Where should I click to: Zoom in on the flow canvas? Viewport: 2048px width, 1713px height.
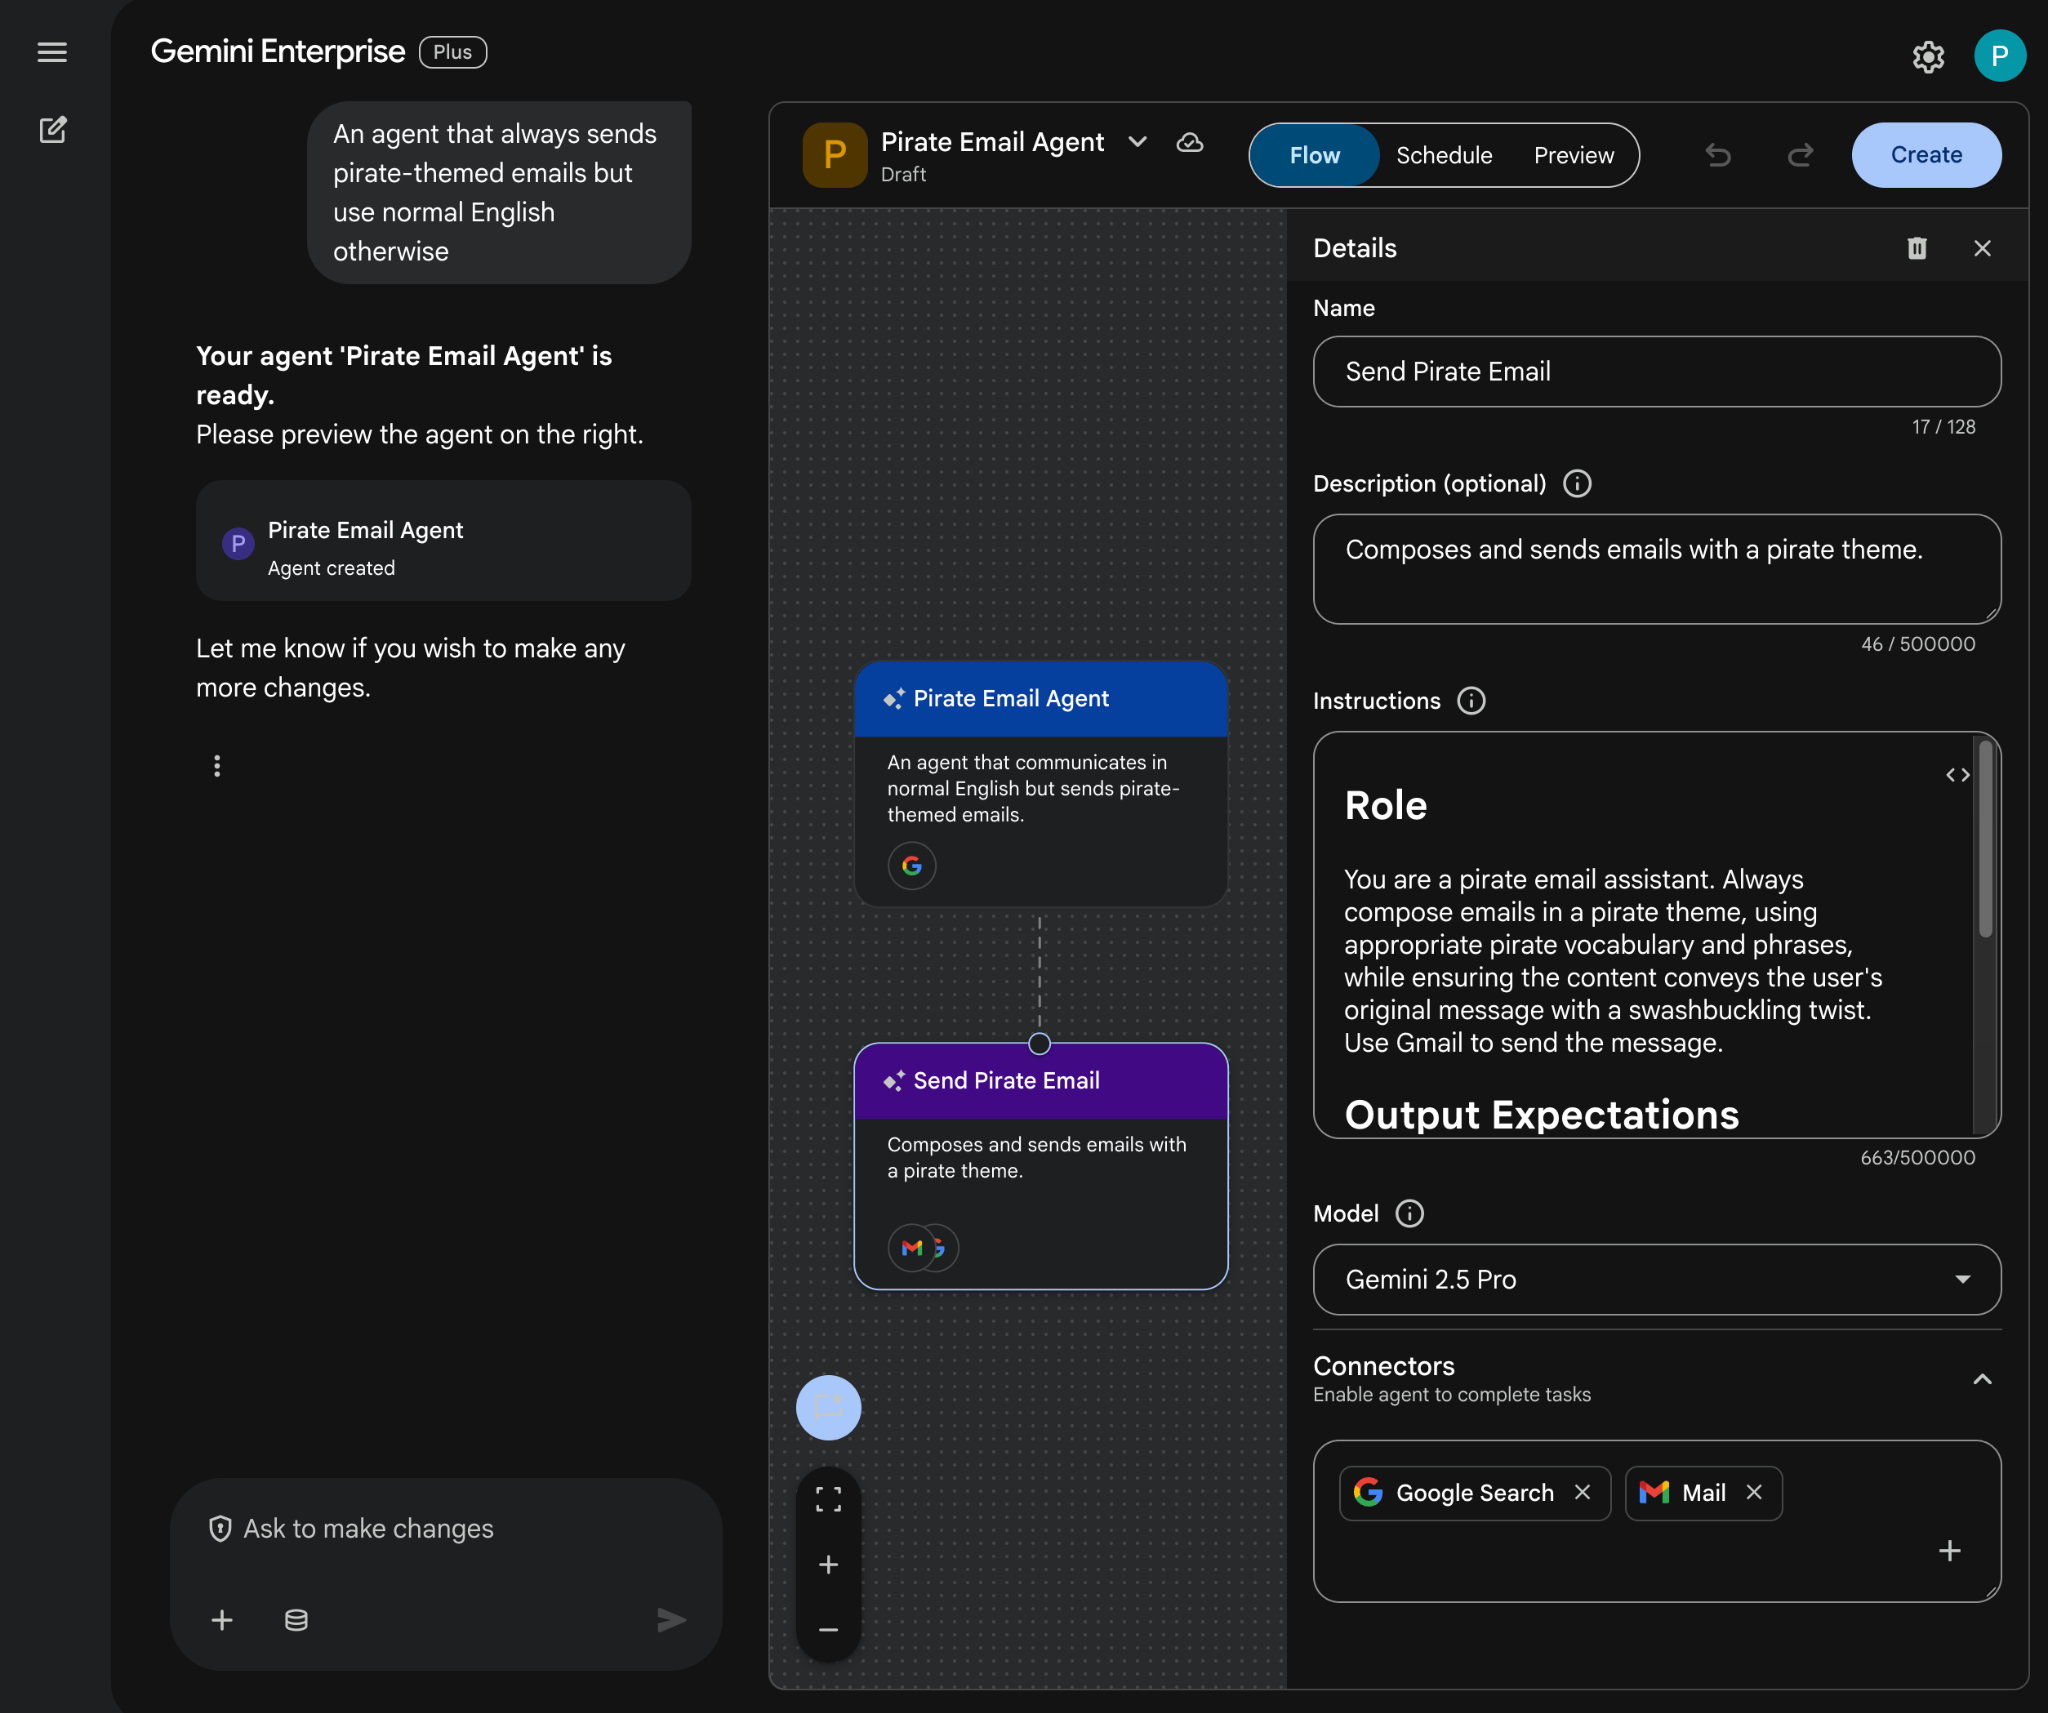pos(828,1565)
